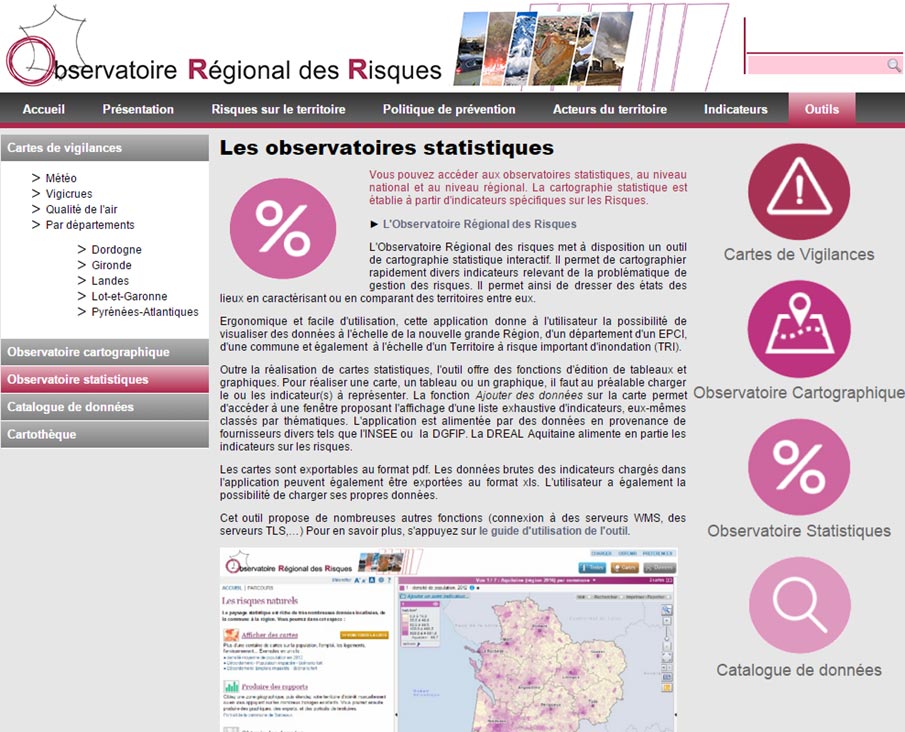Click the Observatoire Cartographique label on right
This screenshot has height=732, width=905.
(799, 393)
